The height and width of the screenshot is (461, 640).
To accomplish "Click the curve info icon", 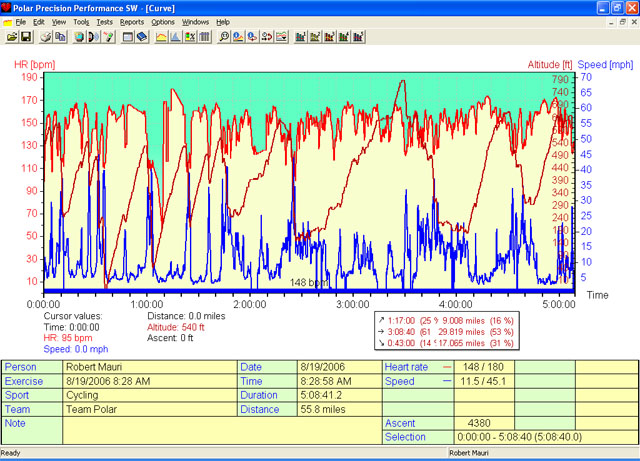I will (x=238, y=37).
